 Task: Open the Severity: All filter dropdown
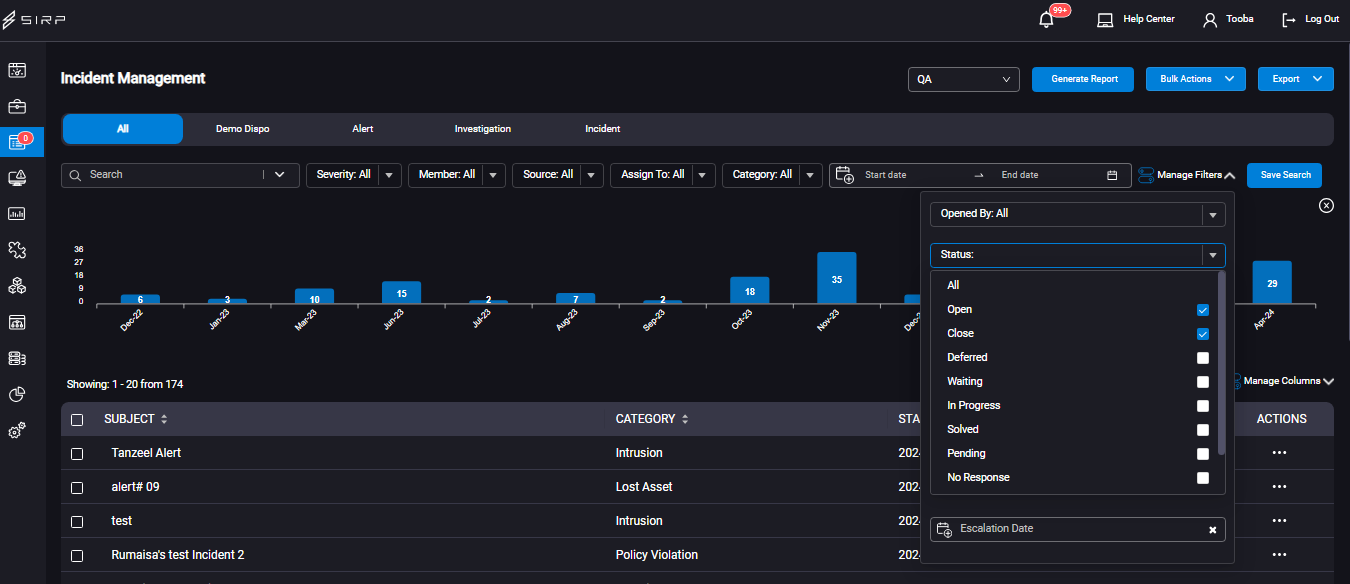tap(354, 175)
